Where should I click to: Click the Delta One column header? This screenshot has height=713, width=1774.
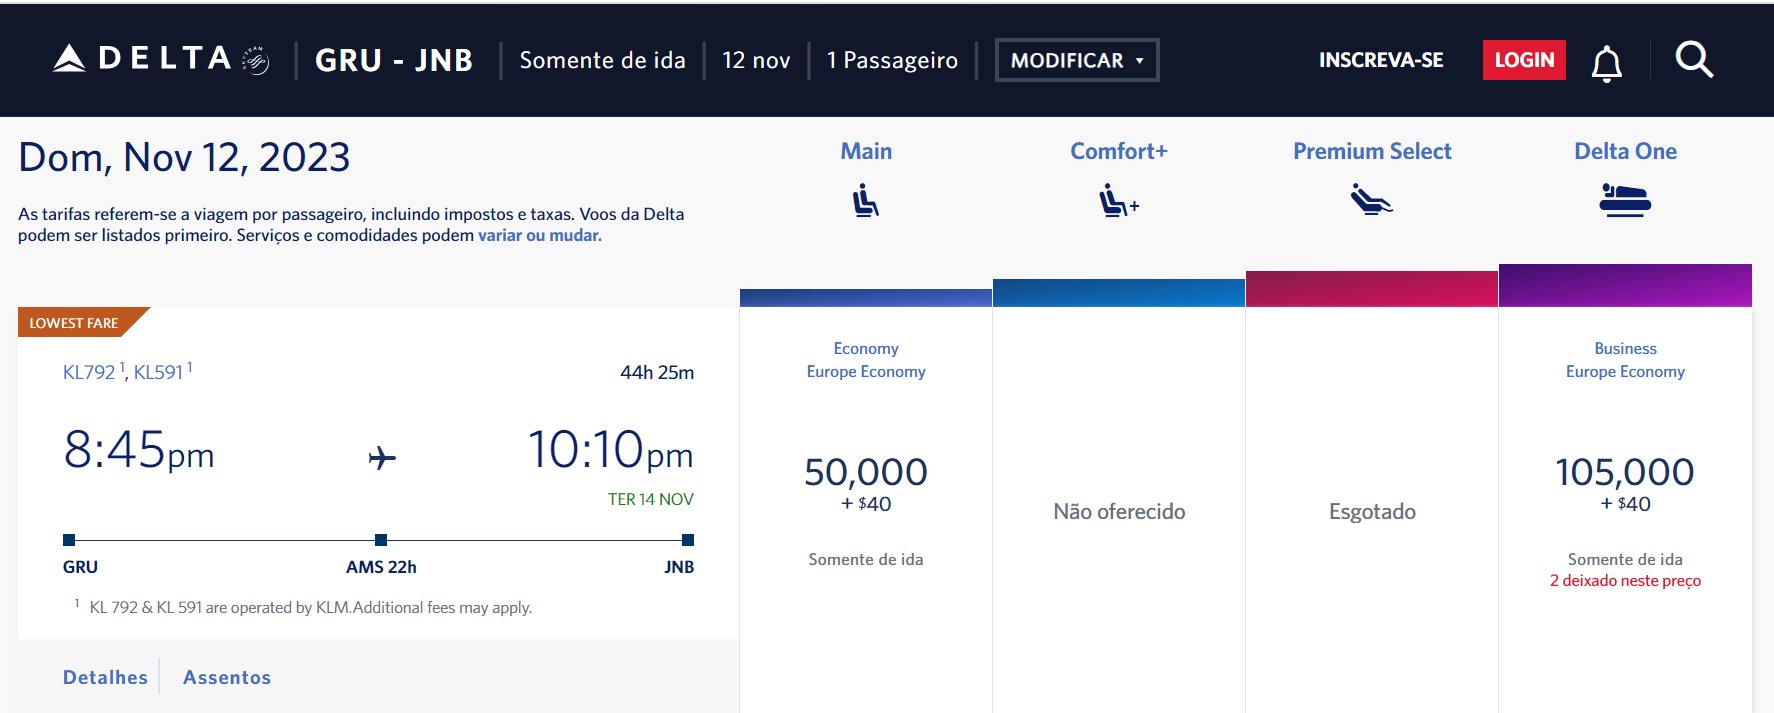point(1625,151)
